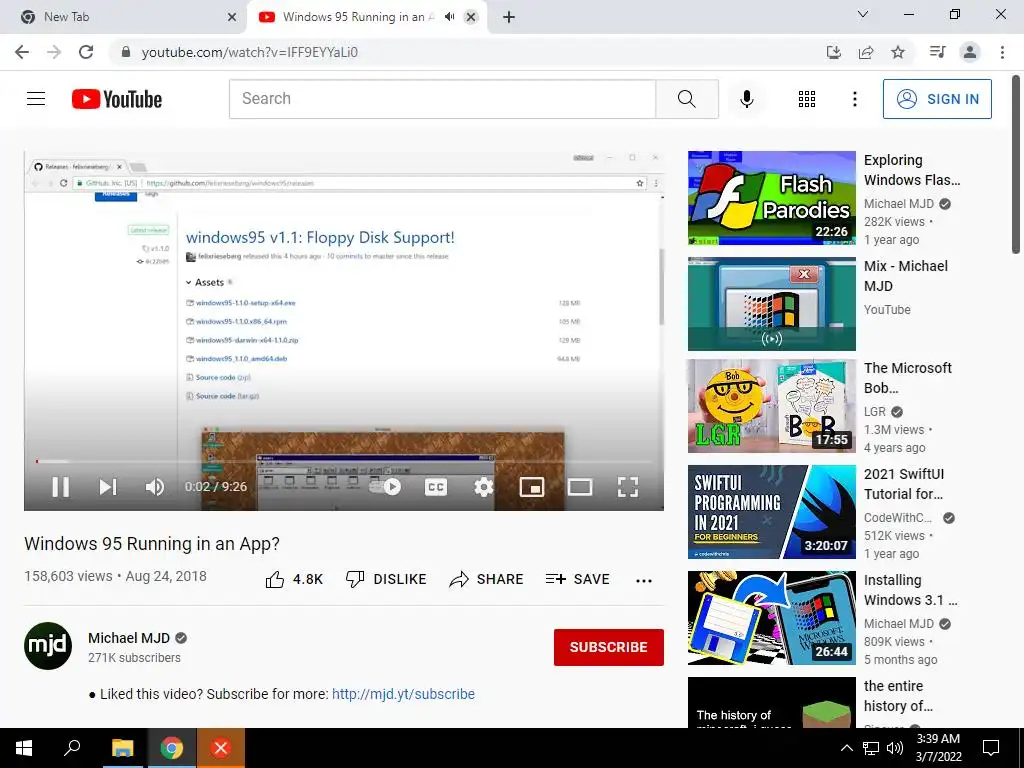Open the system volume tray icon
Image resolution: width=1024 pixels, height=768 pixels.
coord(895,748)
